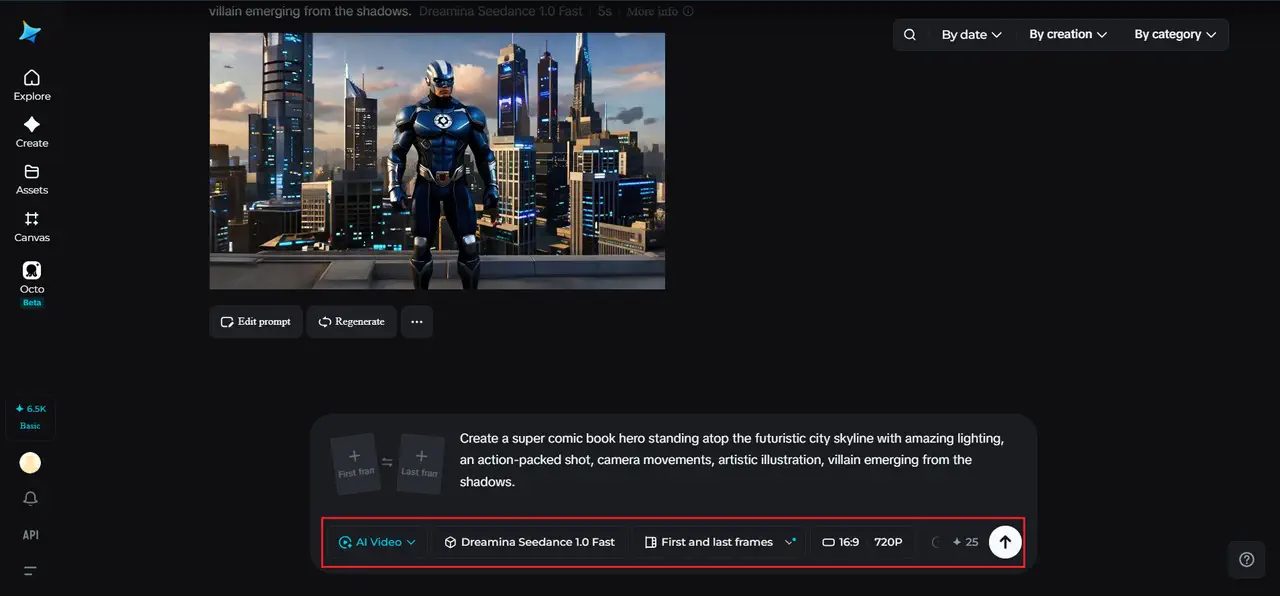Image resolution: width=1280 pixels, height=596 pixels.
Task: Regenerate the video
Action: 352,322
